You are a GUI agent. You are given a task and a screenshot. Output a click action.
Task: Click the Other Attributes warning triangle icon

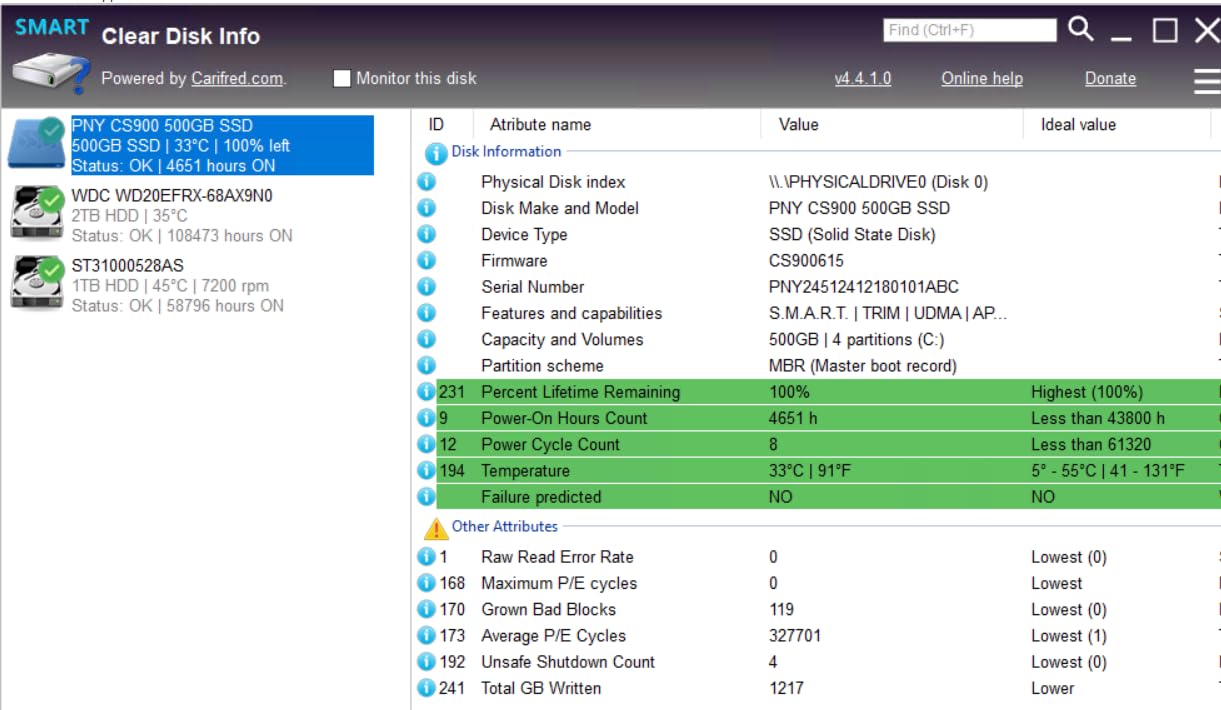coord(436,528)
